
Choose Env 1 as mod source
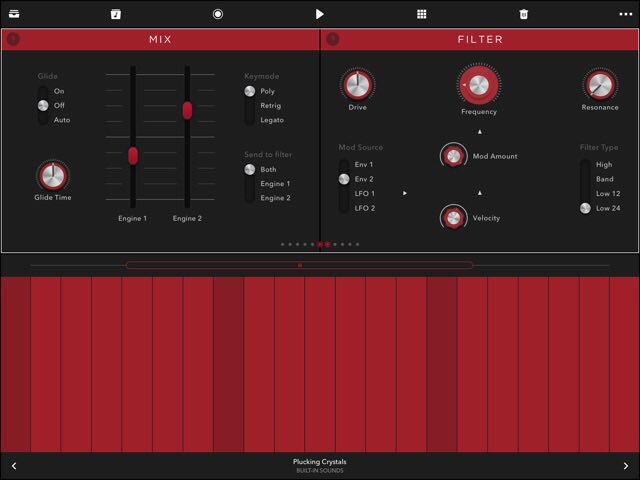364,164
